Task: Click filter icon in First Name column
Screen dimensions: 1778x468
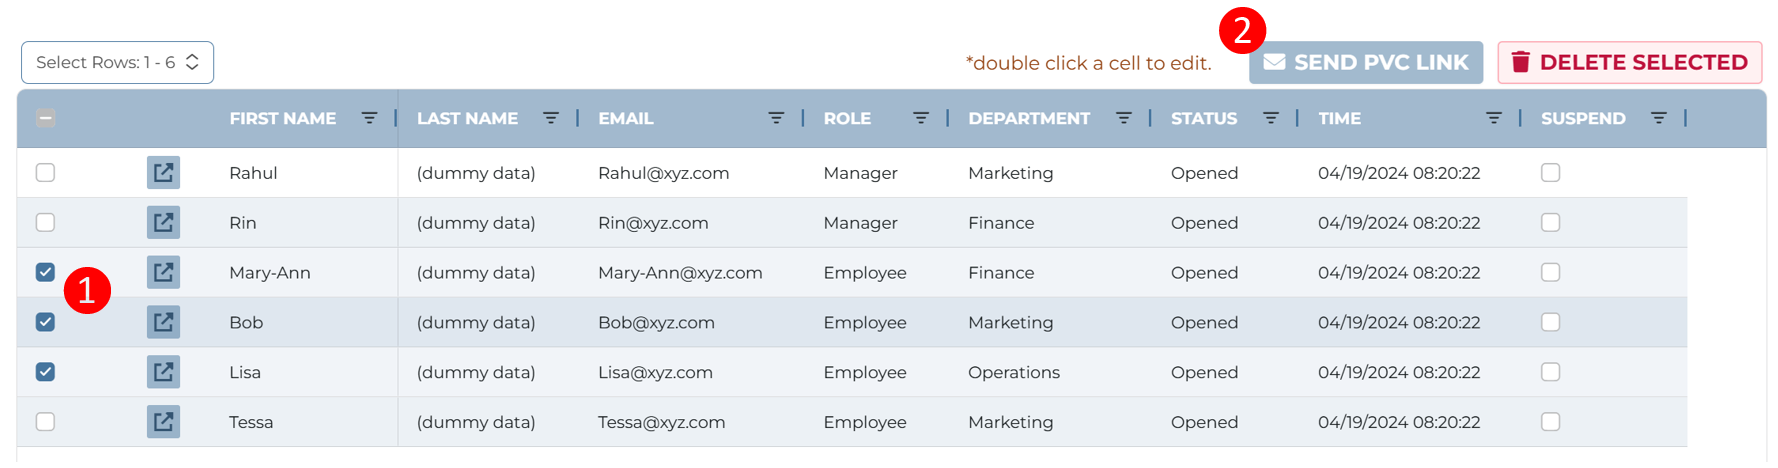Action: (369, 118)
